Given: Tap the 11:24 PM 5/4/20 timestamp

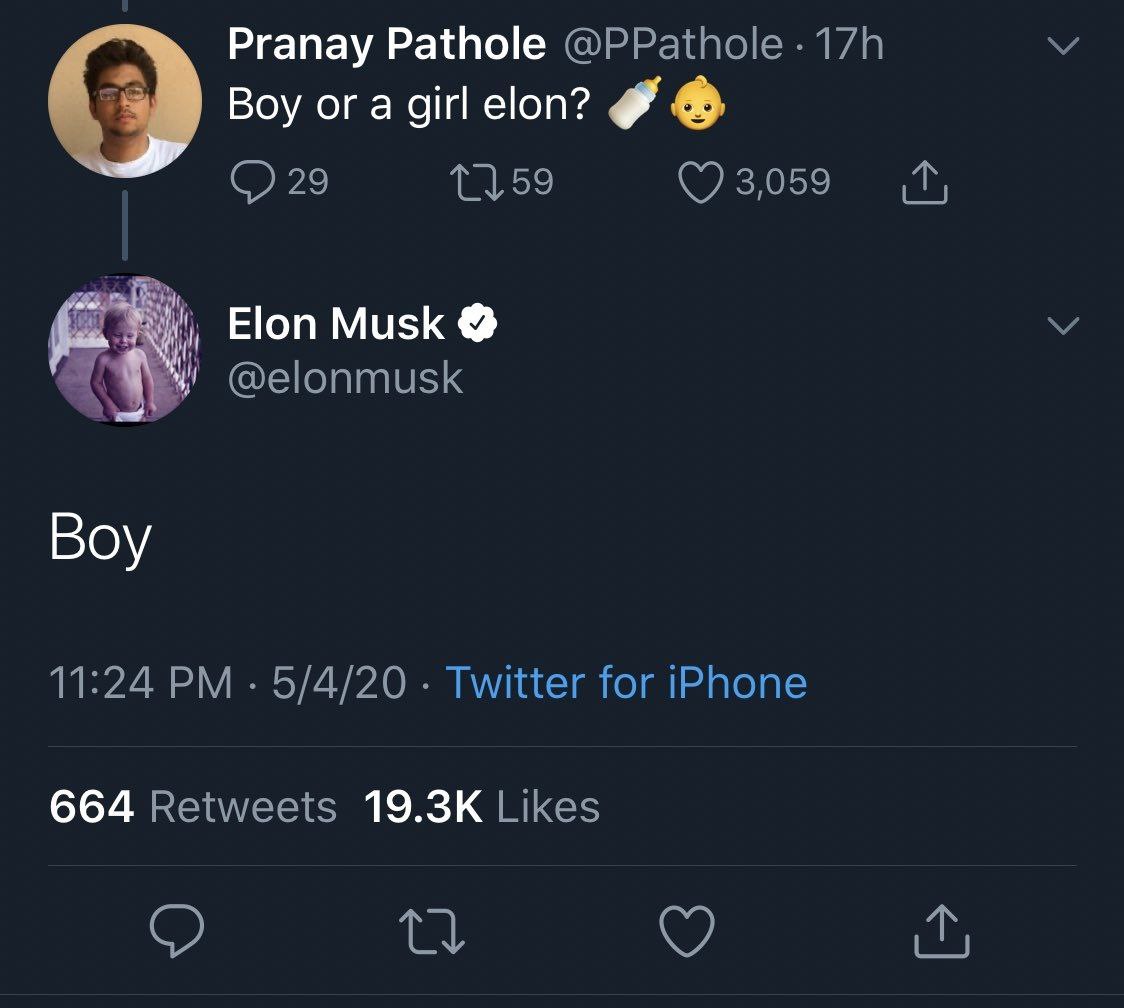Looking at the screenshot, I should (x=228, y=683).
